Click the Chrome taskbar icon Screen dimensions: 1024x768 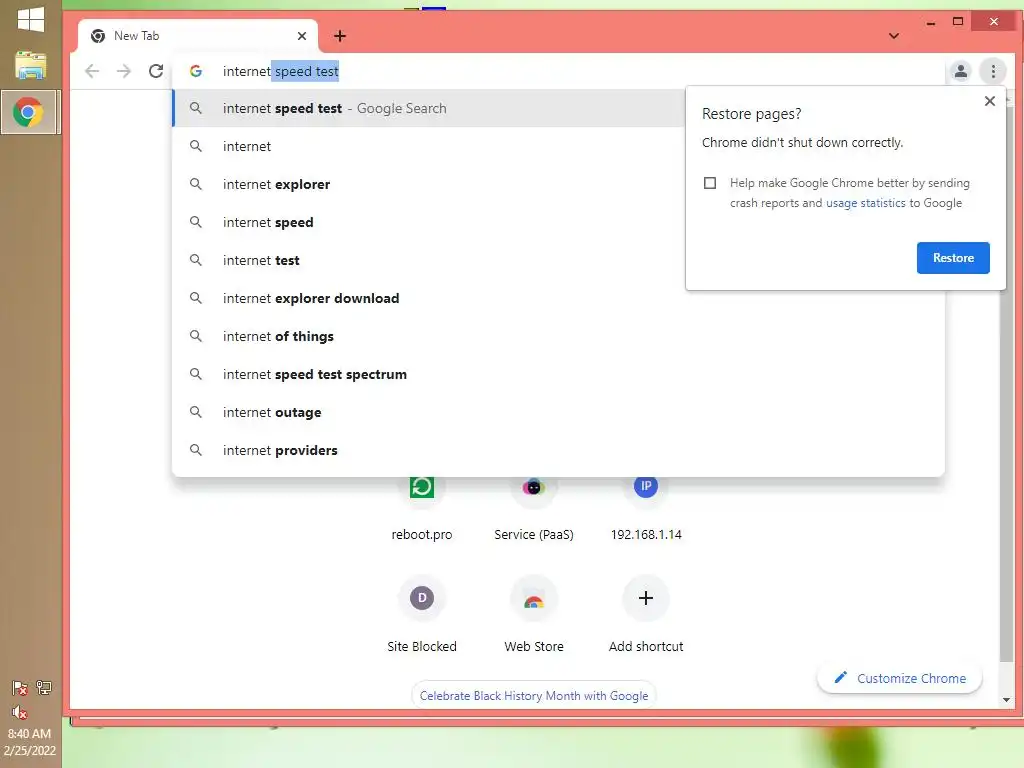coord(31,112)
